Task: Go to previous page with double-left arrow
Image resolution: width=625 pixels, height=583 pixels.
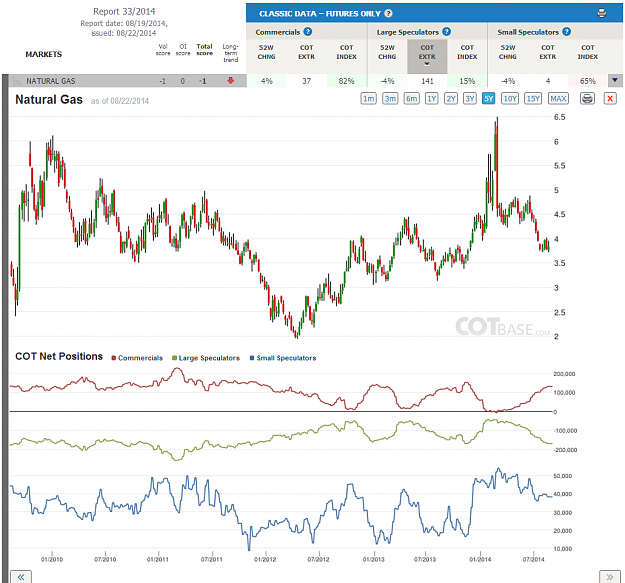Action: (21, 577)
